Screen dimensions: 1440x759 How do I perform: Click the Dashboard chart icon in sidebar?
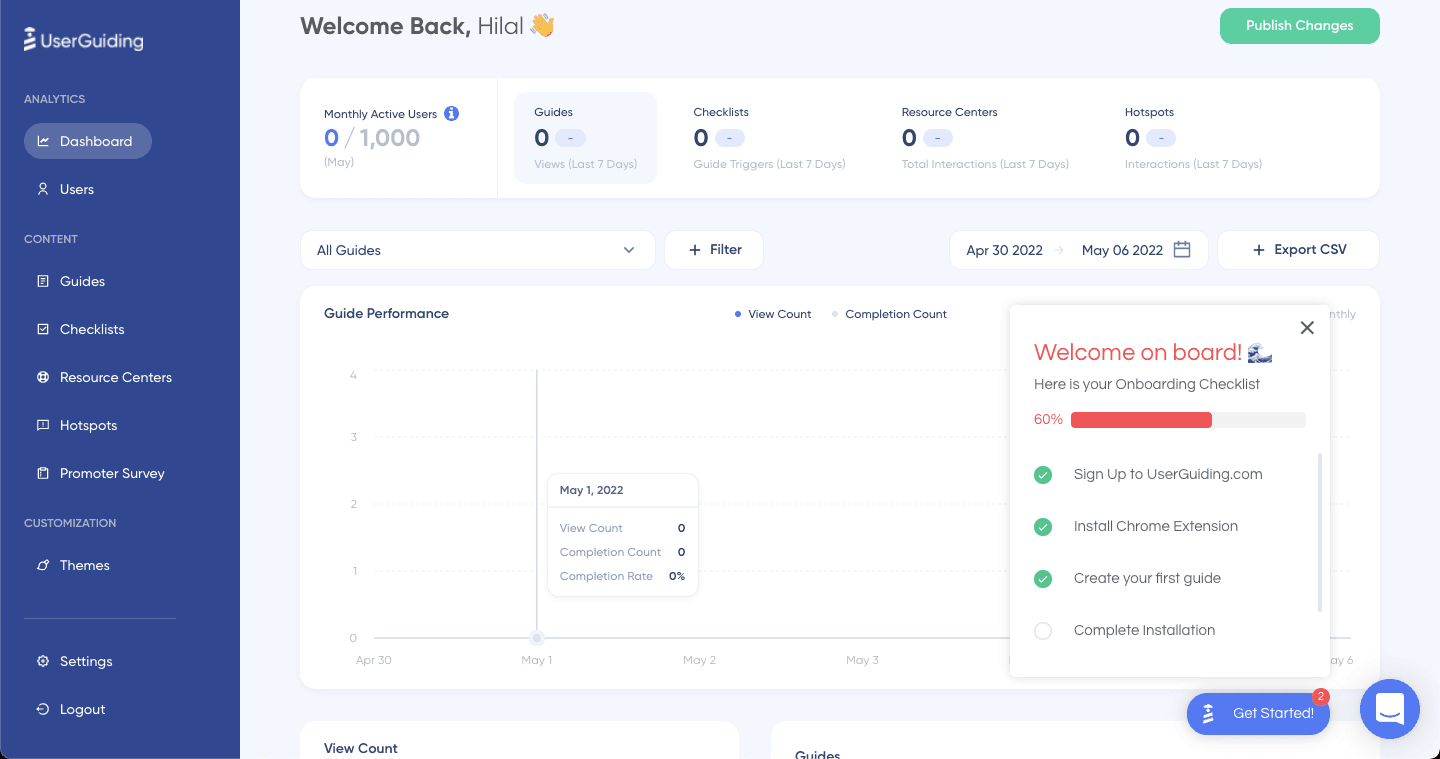coord(43,141)
